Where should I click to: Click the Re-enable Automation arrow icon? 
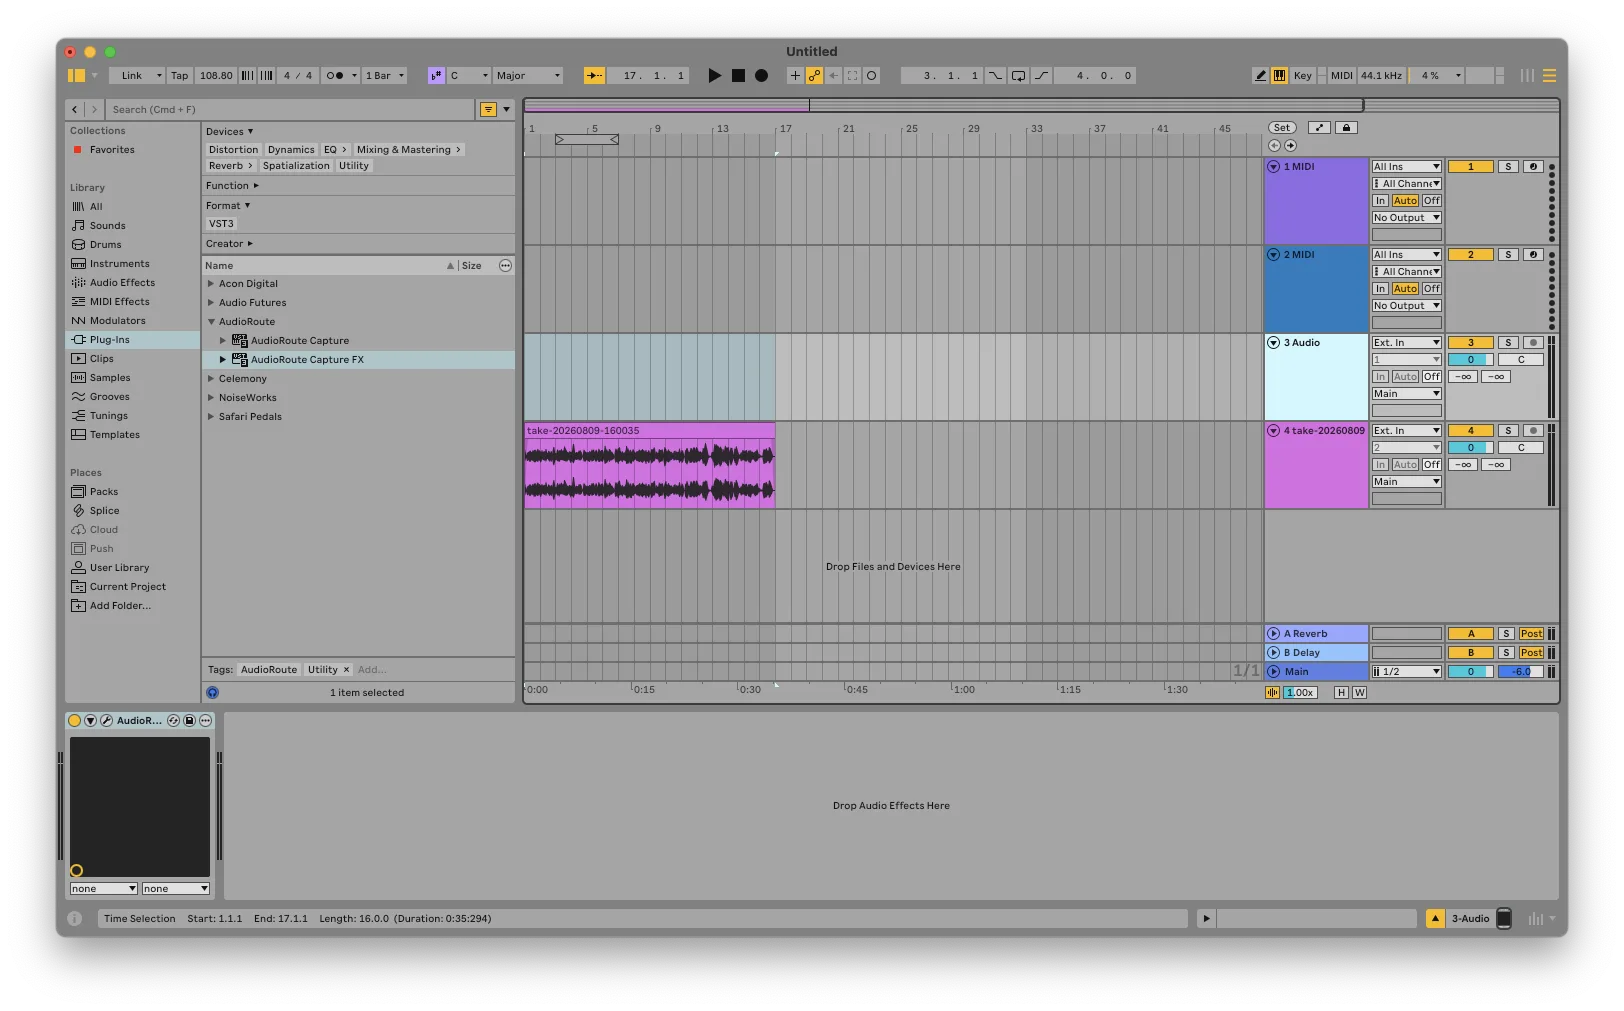[x=834, y=75]
